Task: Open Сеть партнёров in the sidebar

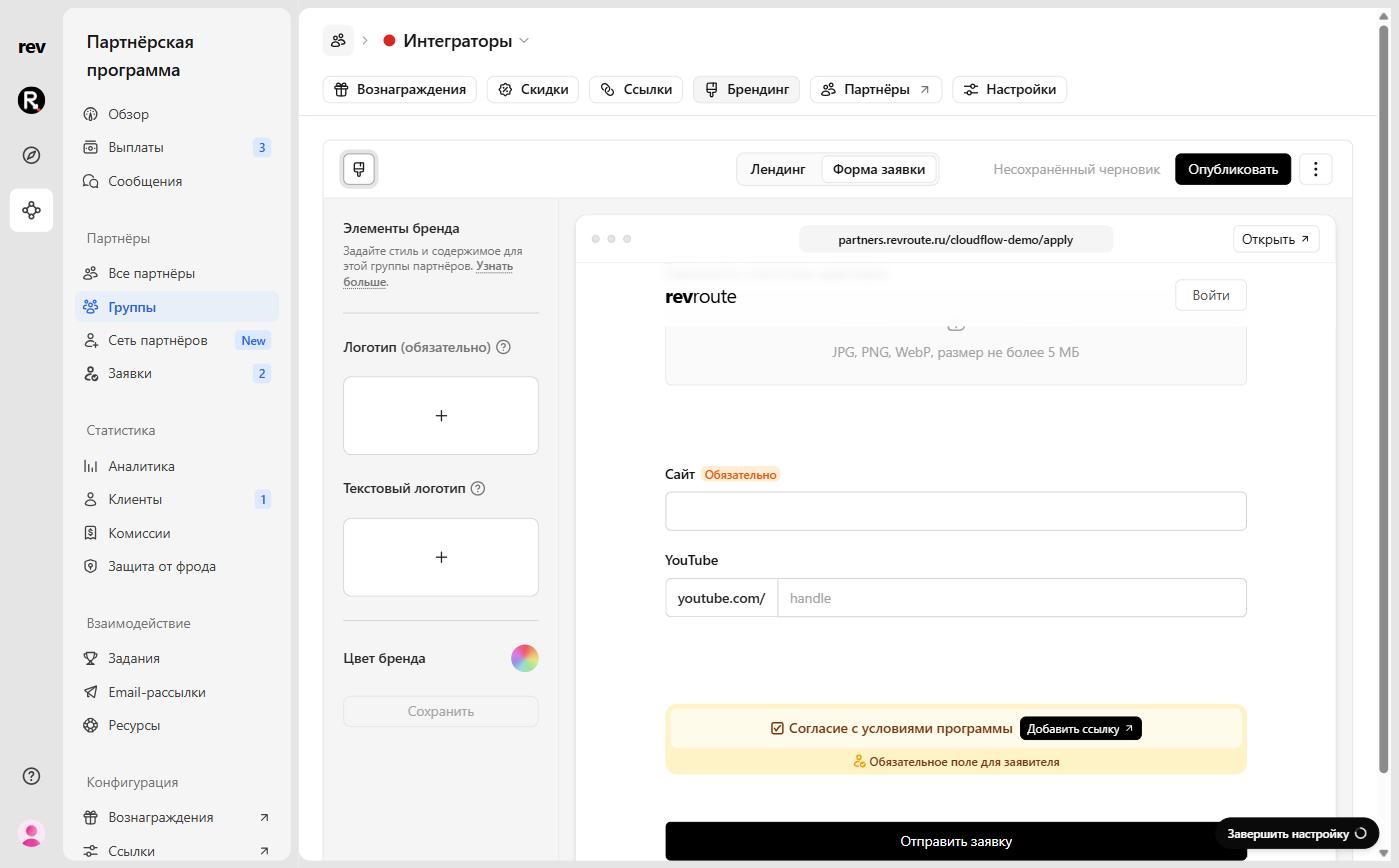Action: [177, 340]
